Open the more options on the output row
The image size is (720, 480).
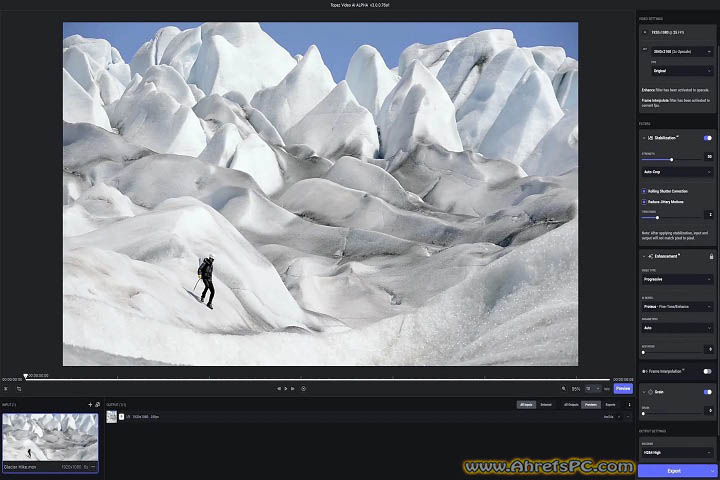coord(628,417)
